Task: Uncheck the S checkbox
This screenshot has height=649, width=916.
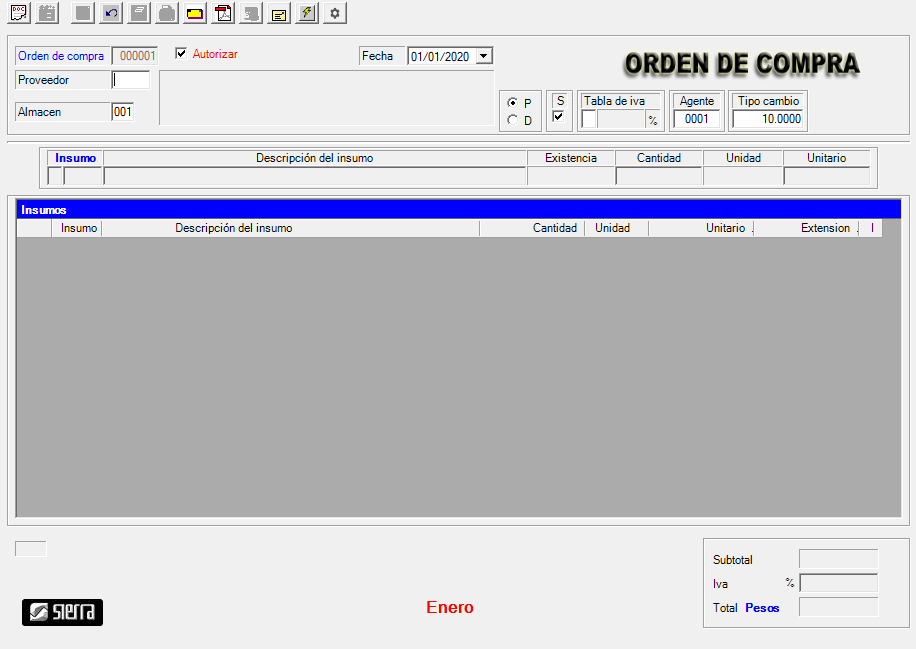Action: pos(558,117)
